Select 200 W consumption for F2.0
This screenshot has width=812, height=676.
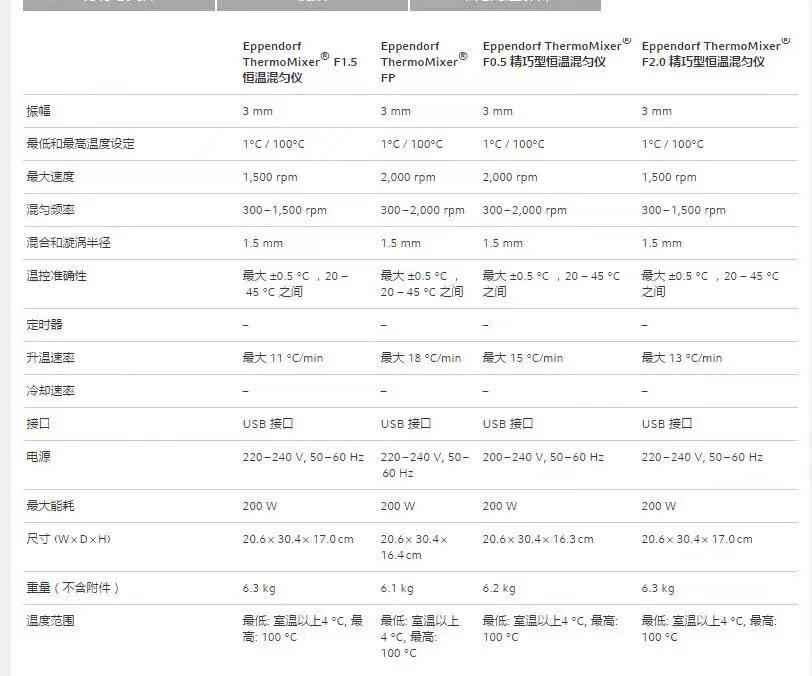(x=659, y=506)
